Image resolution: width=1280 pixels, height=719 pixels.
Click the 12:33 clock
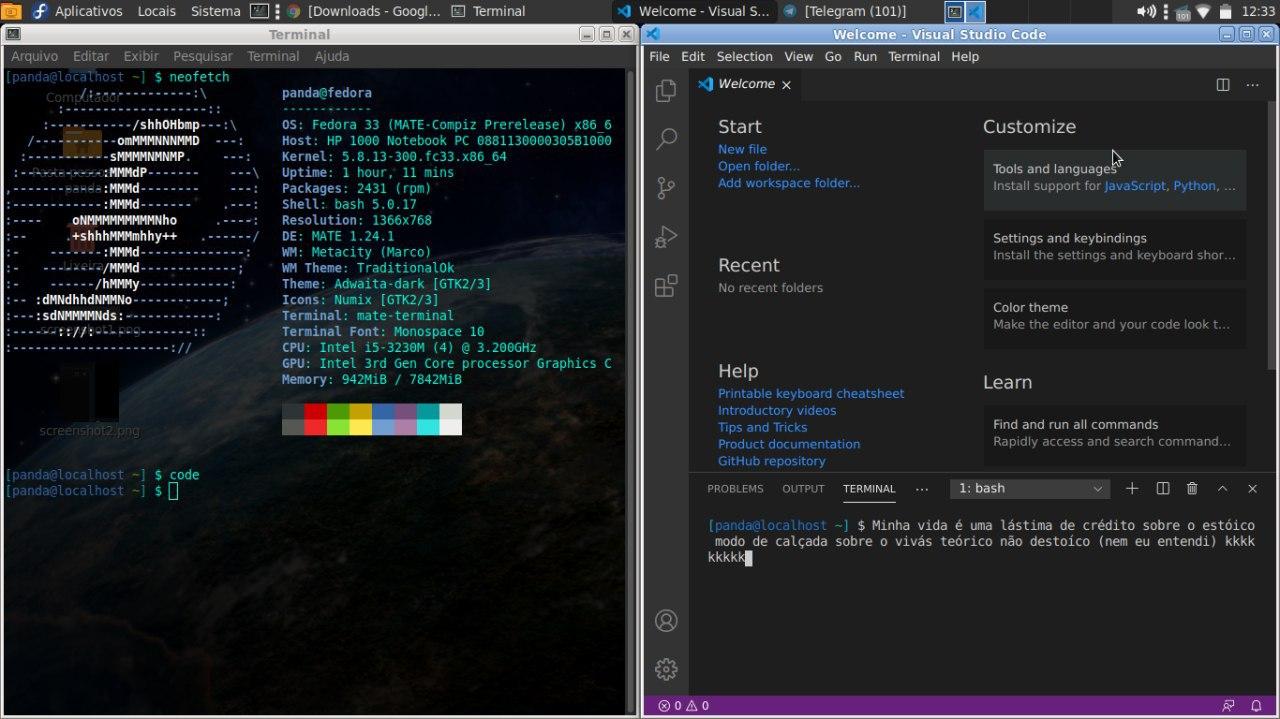[1258, 11]
